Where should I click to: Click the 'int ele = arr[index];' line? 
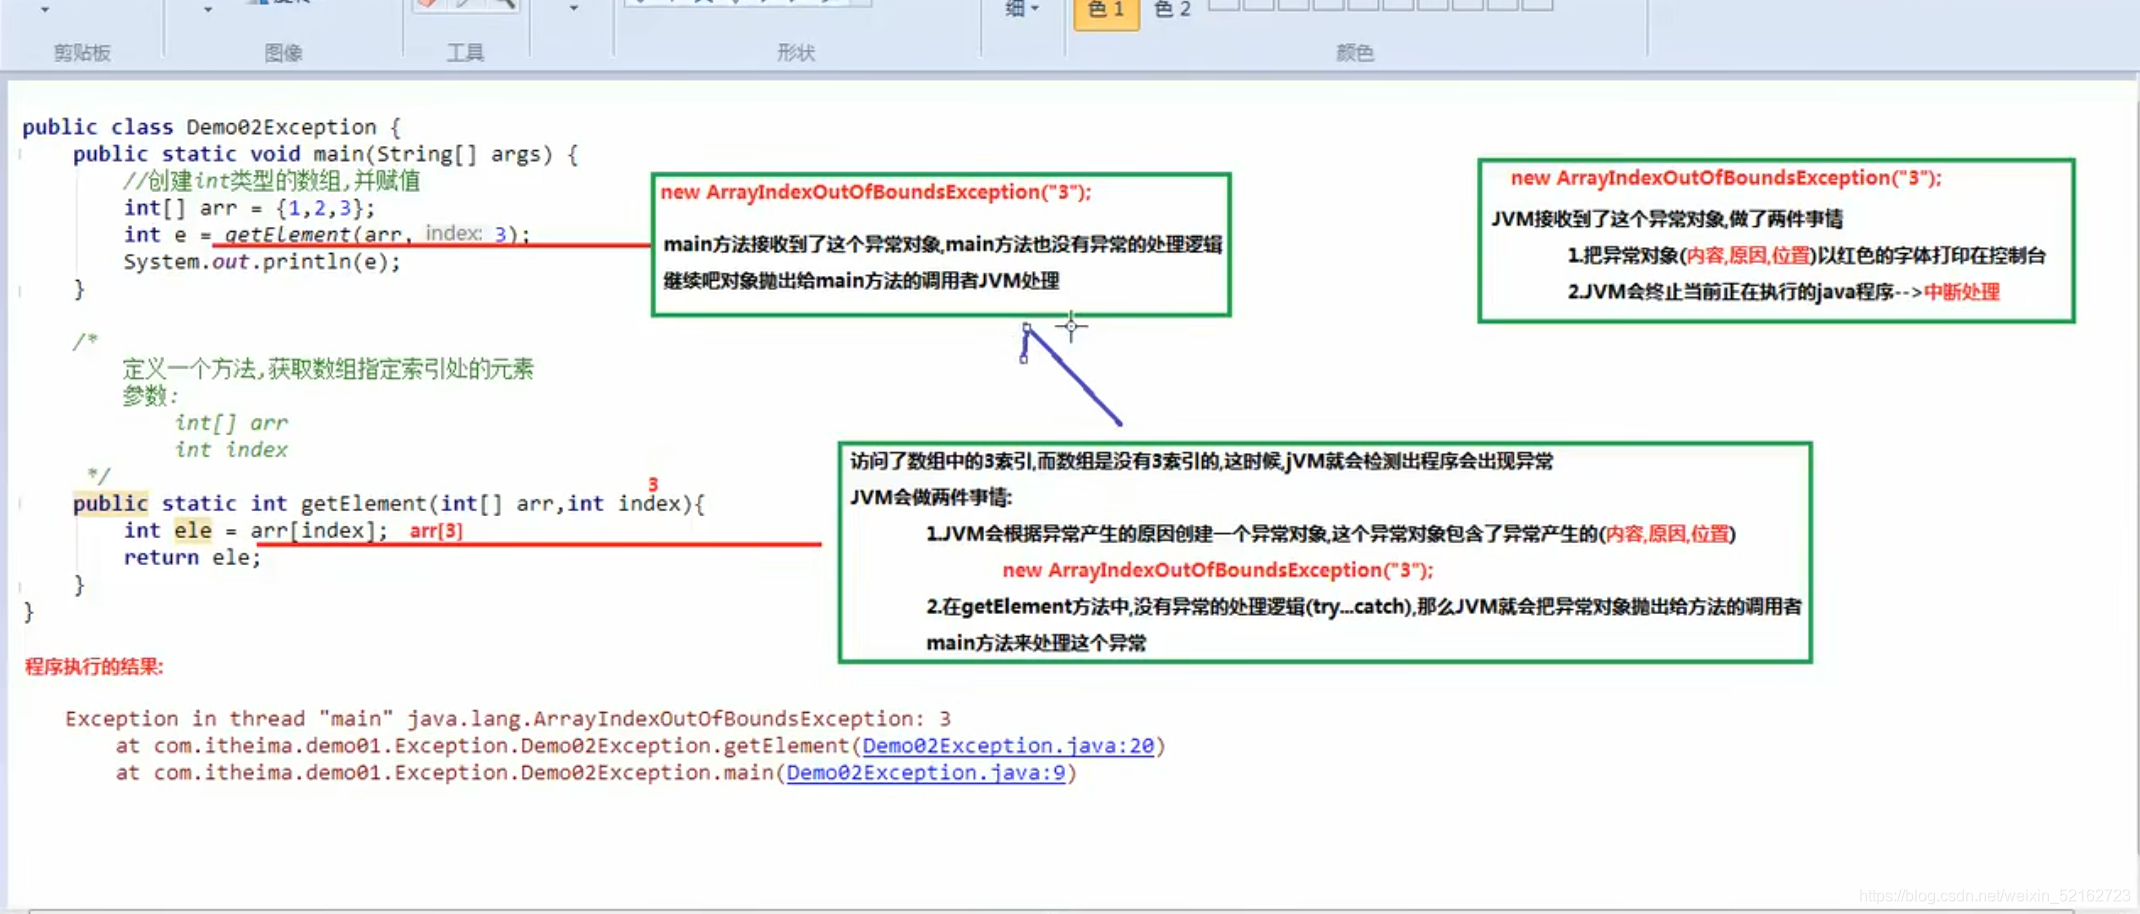(255, 530)
